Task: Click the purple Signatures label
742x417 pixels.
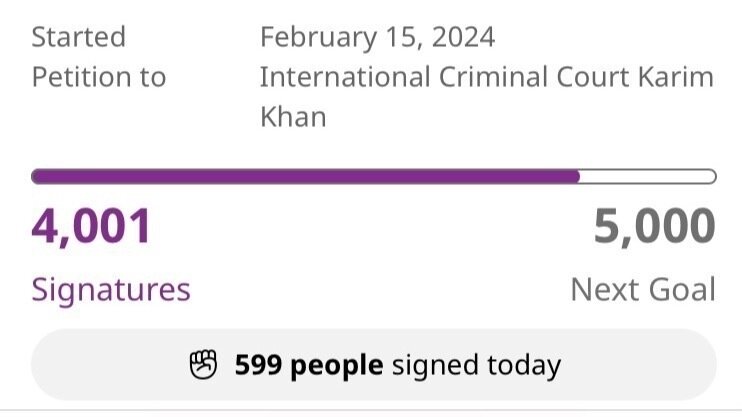Action: click(x=111, y=290)
